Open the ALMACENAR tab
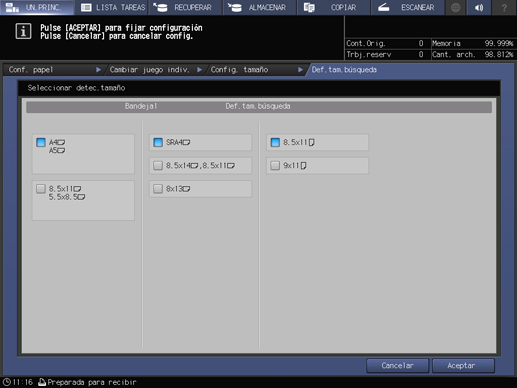 click(x=260, y=7)
